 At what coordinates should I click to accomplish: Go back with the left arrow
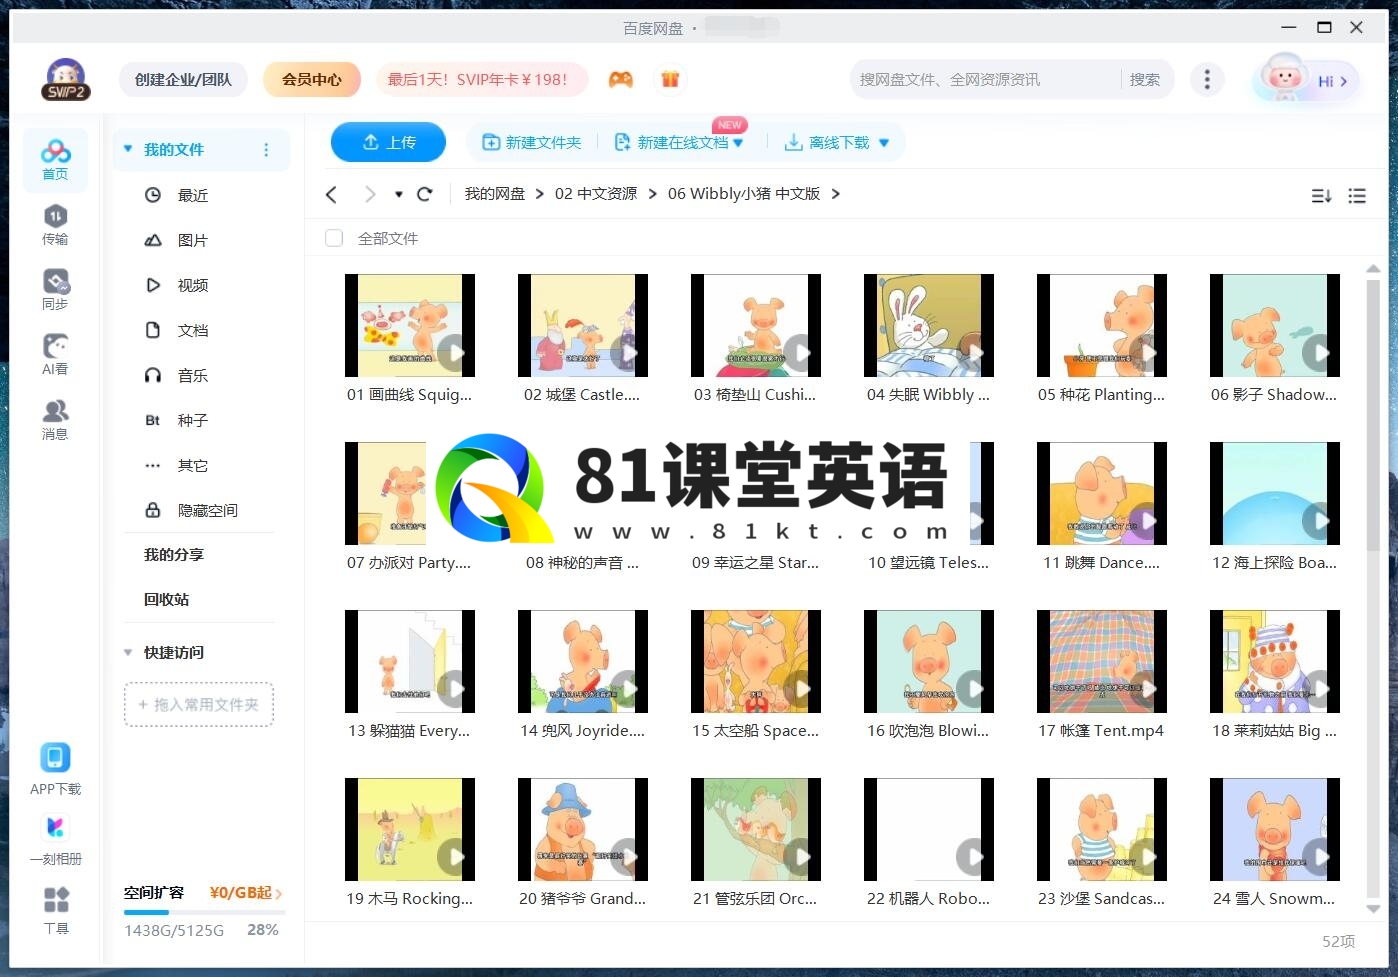tap(332, 194)
